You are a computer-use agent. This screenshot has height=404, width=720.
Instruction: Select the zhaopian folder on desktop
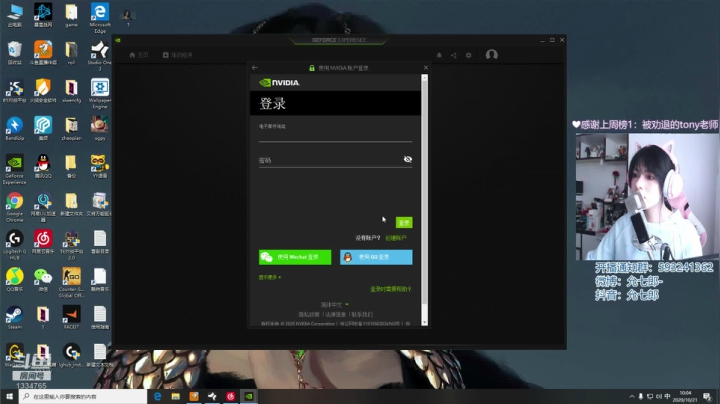(71, 128)
